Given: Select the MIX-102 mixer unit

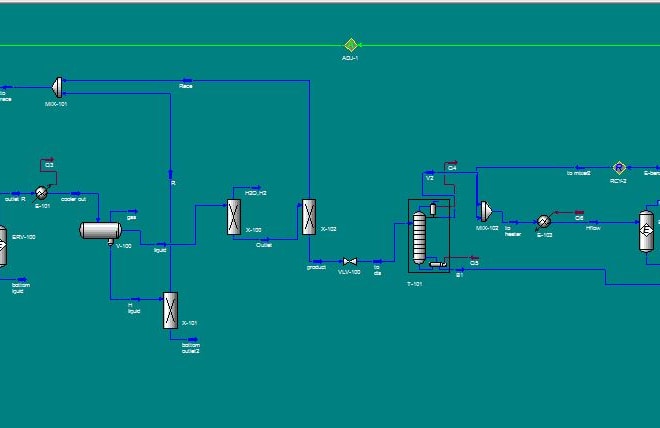Looking at the screenshot, I should click(486, 211).
